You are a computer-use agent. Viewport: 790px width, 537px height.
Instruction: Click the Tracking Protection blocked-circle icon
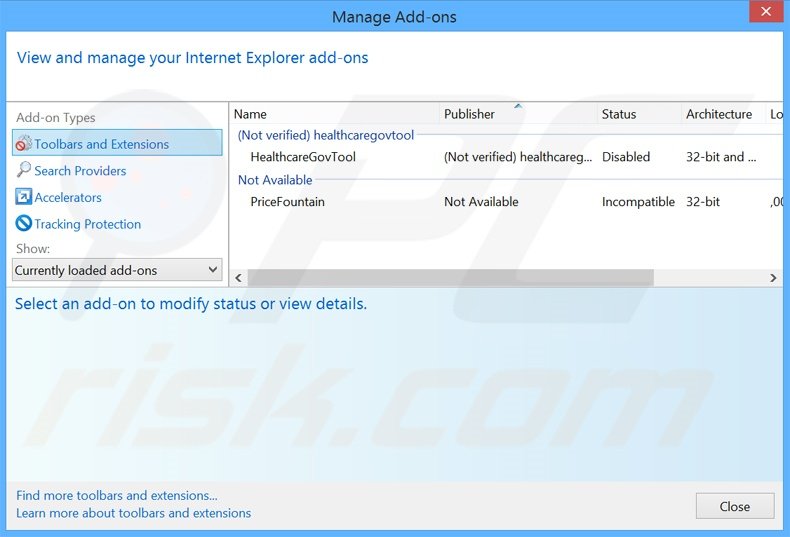click(23, 223)
